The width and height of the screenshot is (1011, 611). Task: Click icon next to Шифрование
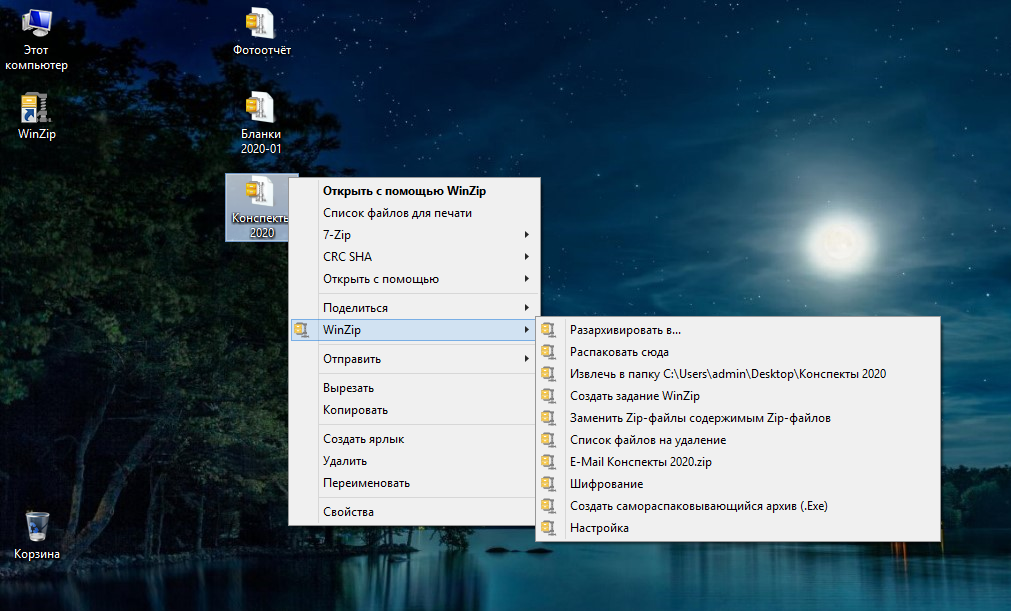click(548, 483)
